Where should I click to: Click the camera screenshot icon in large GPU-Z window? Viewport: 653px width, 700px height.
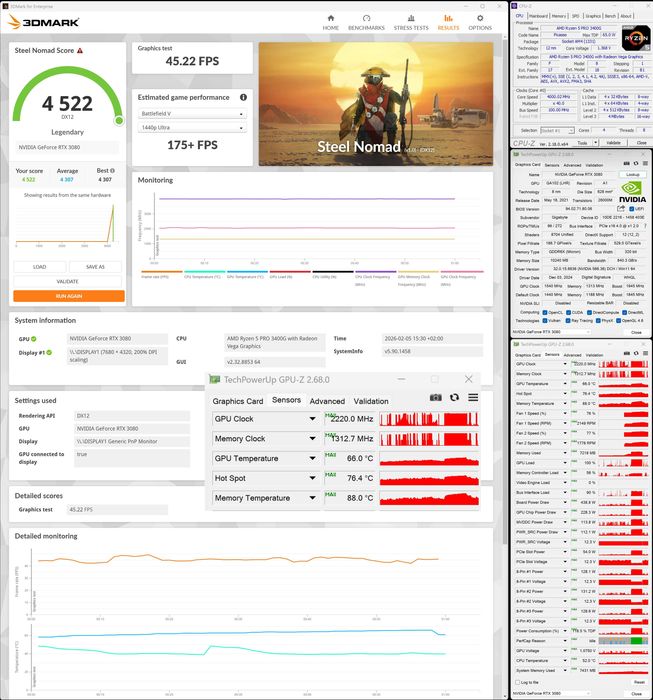click(436, 397)
